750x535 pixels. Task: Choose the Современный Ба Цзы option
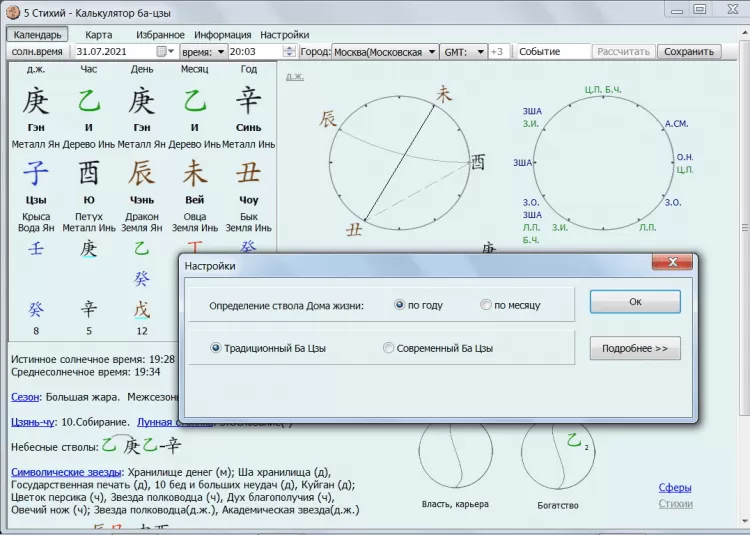389,348
